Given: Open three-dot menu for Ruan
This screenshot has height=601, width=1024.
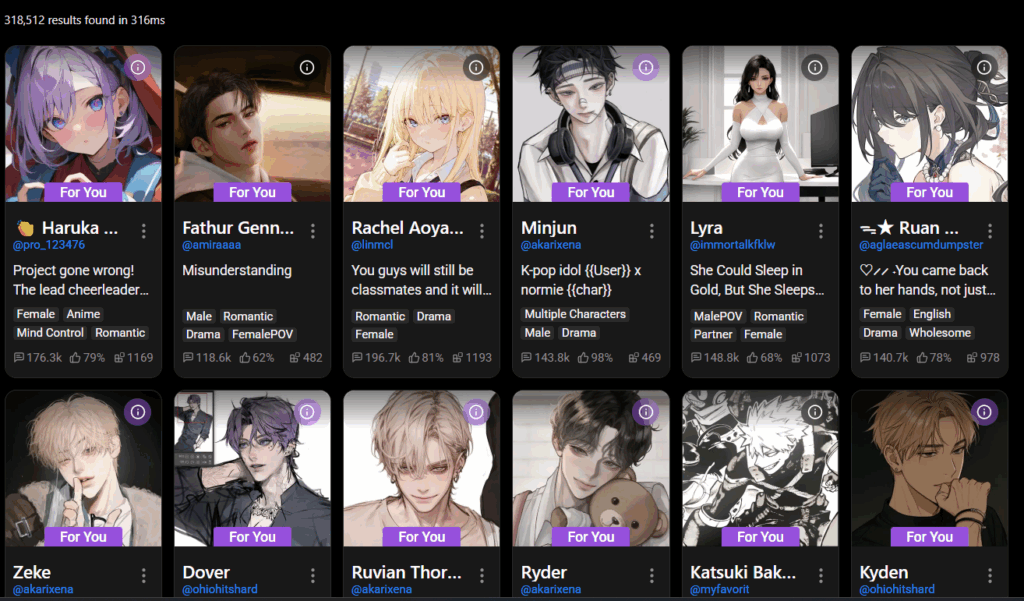Looking at the screenshot, I should [x=990, y=231].
